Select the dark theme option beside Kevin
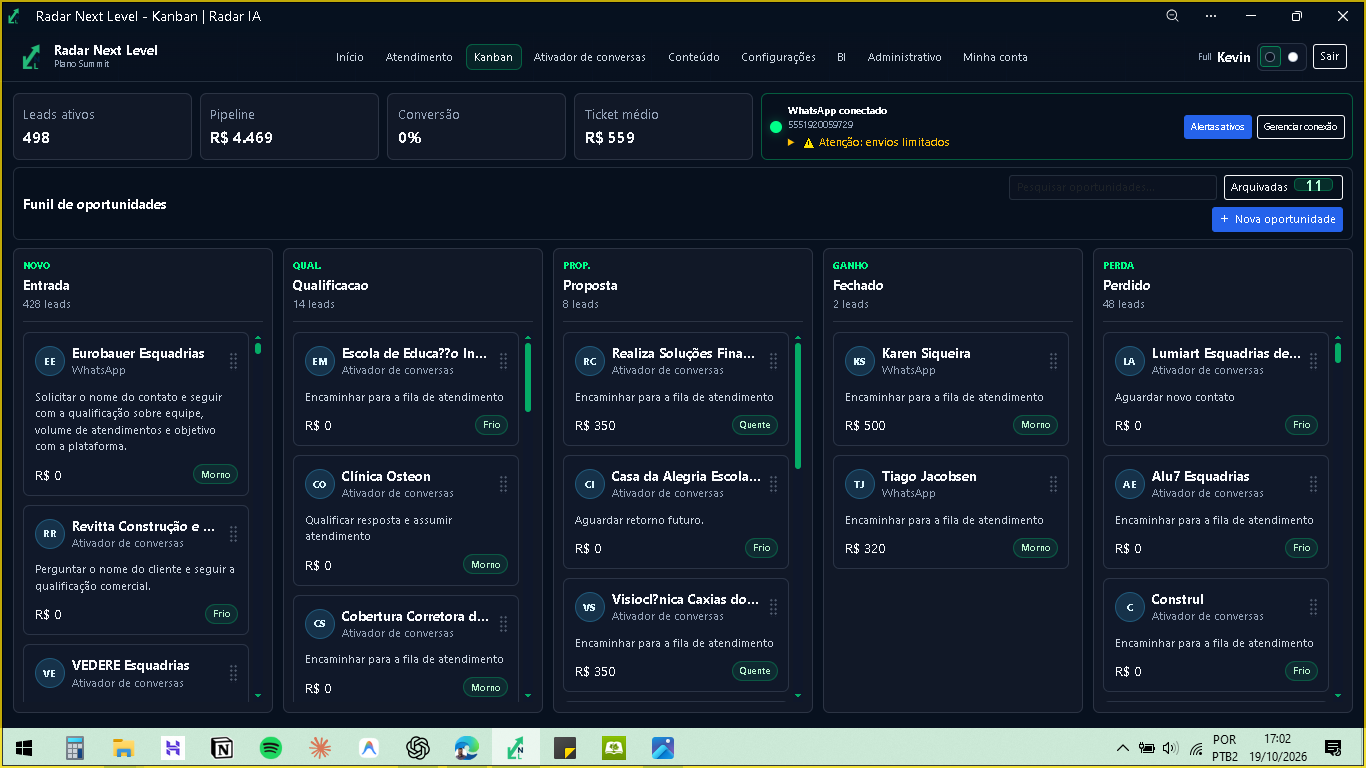Viewport: 1366px width, 768px height. pos(1270,57)
